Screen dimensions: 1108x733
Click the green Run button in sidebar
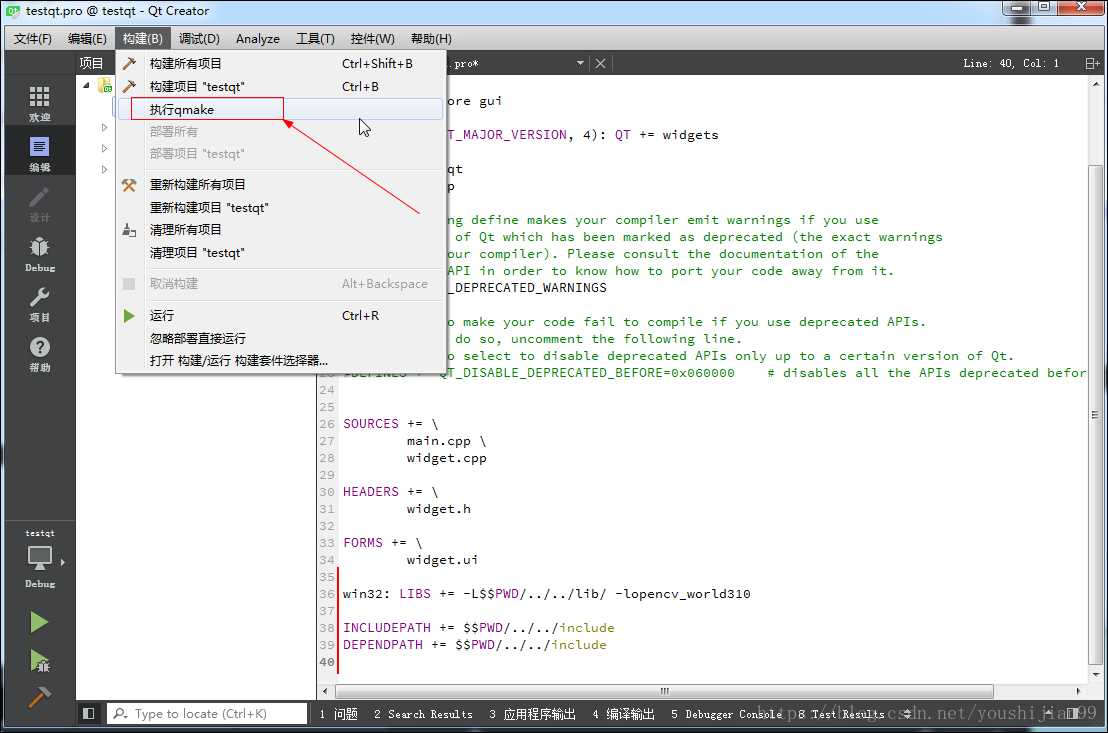pos(39,622)
